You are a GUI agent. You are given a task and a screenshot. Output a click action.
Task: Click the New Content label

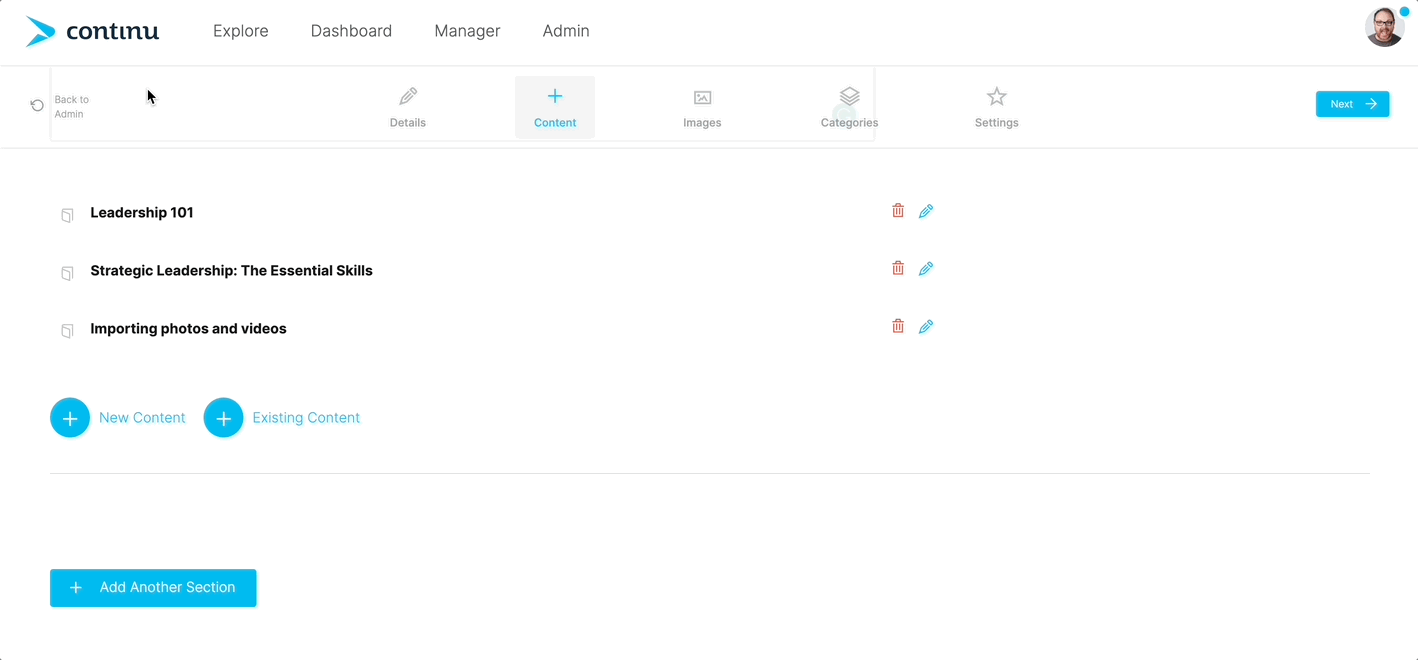coord(142,418)
